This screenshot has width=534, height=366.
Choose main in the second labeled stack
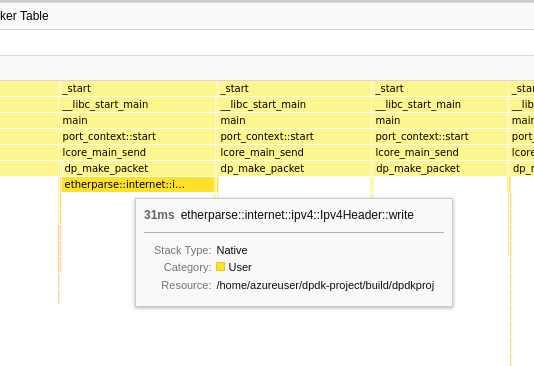[294, 120]
